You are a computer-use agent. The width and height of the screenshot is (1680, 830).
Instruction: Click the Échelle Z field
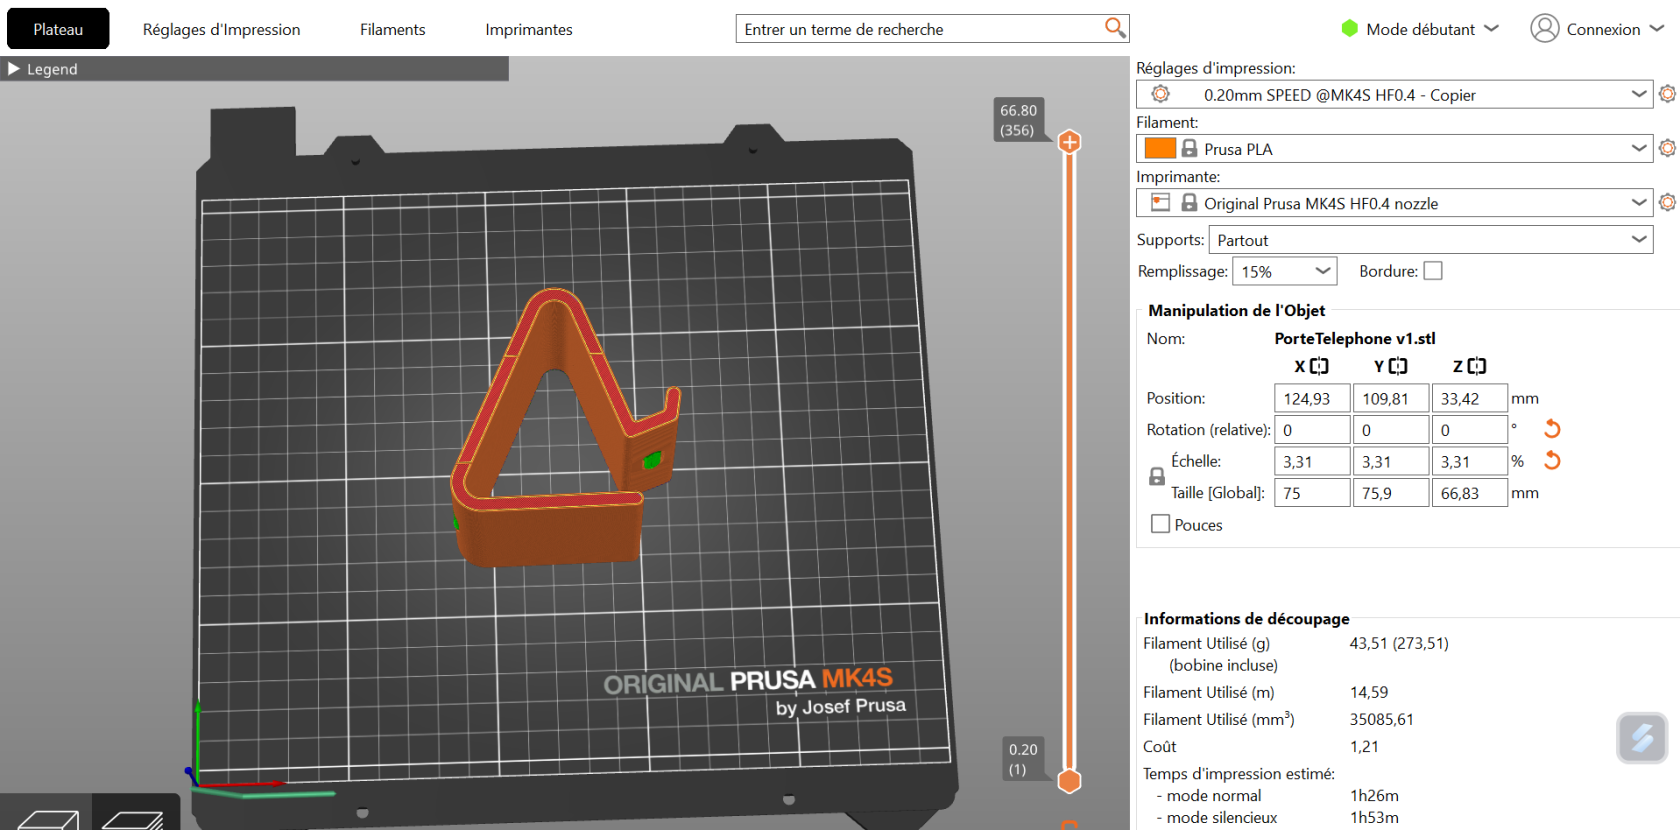click(x=1470, y=461)
